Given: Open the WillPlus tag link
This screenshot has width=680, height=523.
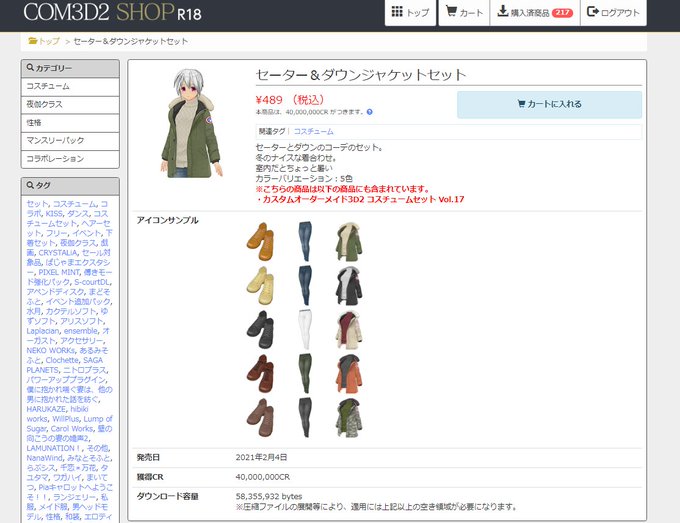Looking at the screenshot, I should pyautogui.click(x=65, y=419).
